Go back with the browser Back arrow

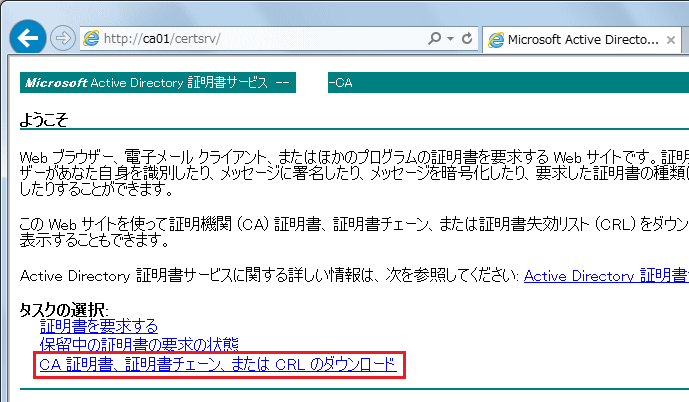click(x=28, y=38)
